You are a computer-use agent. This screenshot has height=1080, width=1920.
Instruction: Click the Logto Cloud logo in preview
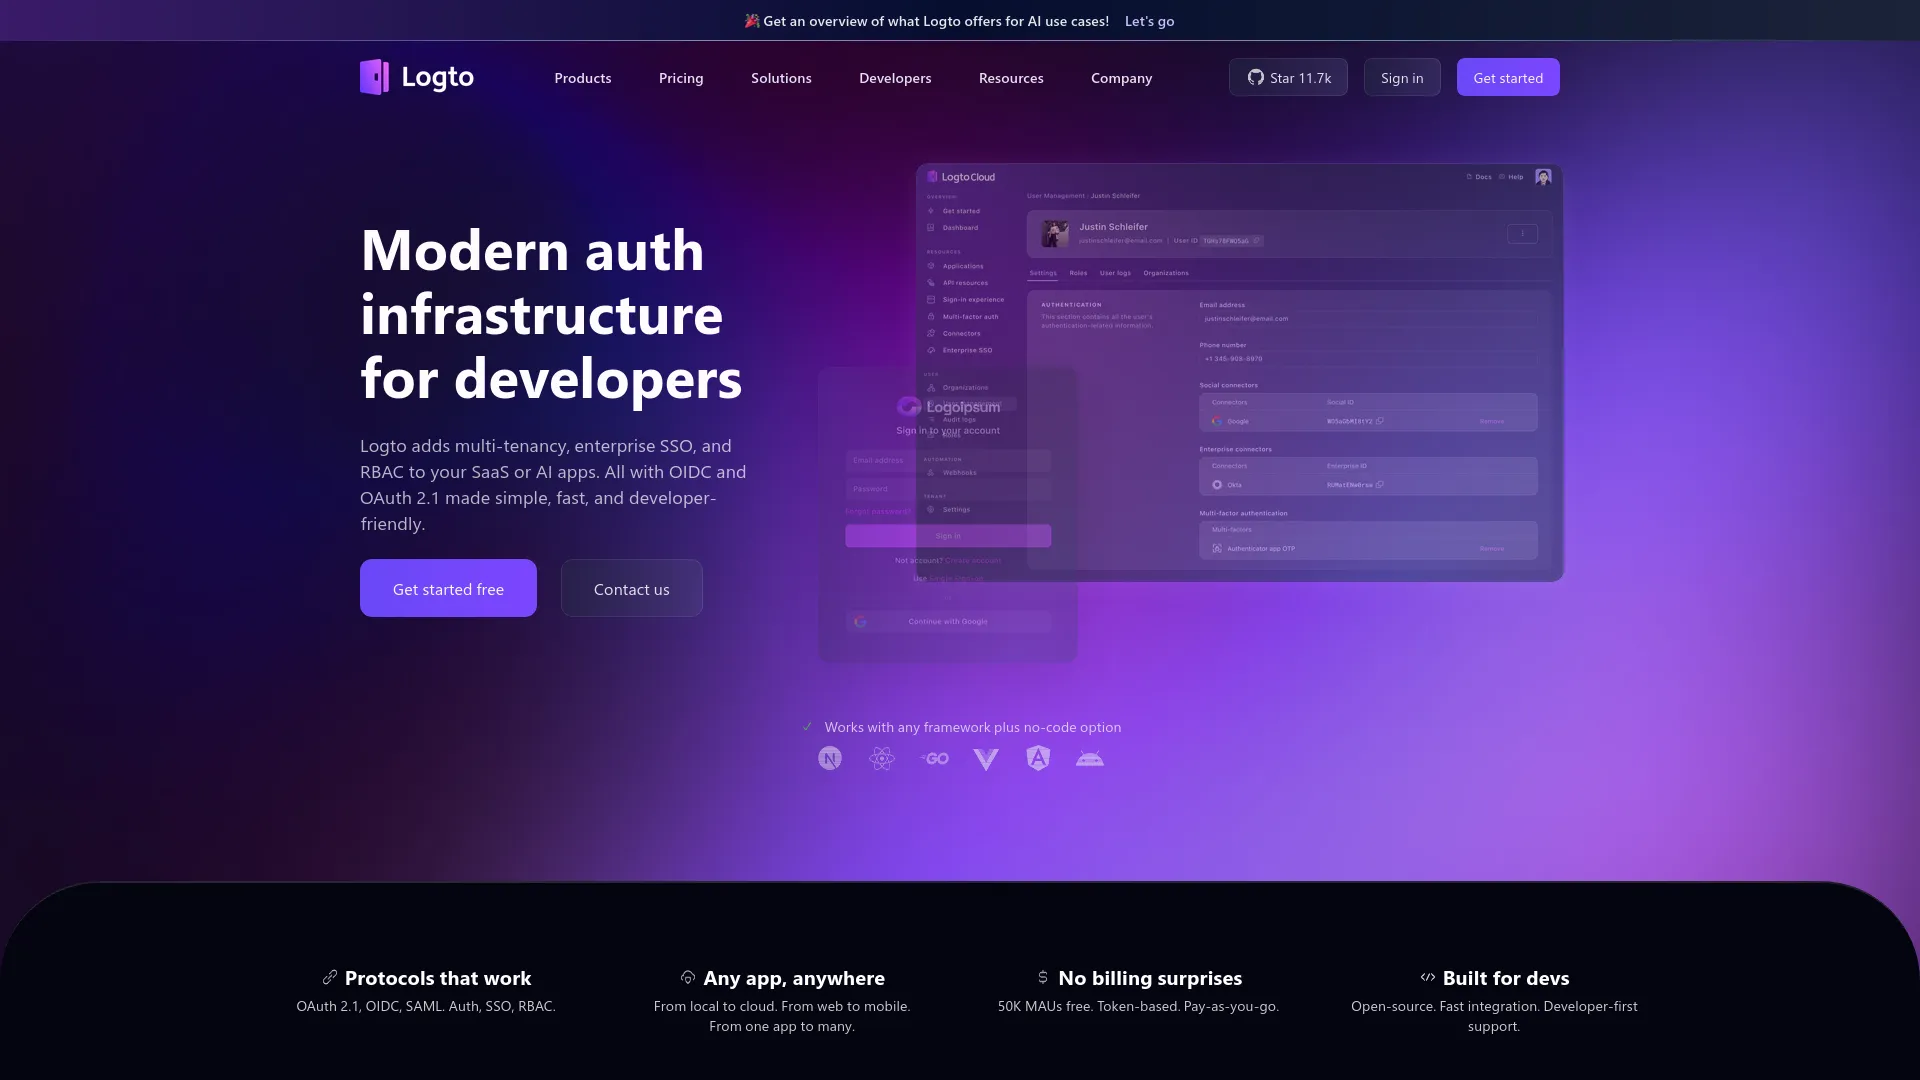[x=961, y=177]
